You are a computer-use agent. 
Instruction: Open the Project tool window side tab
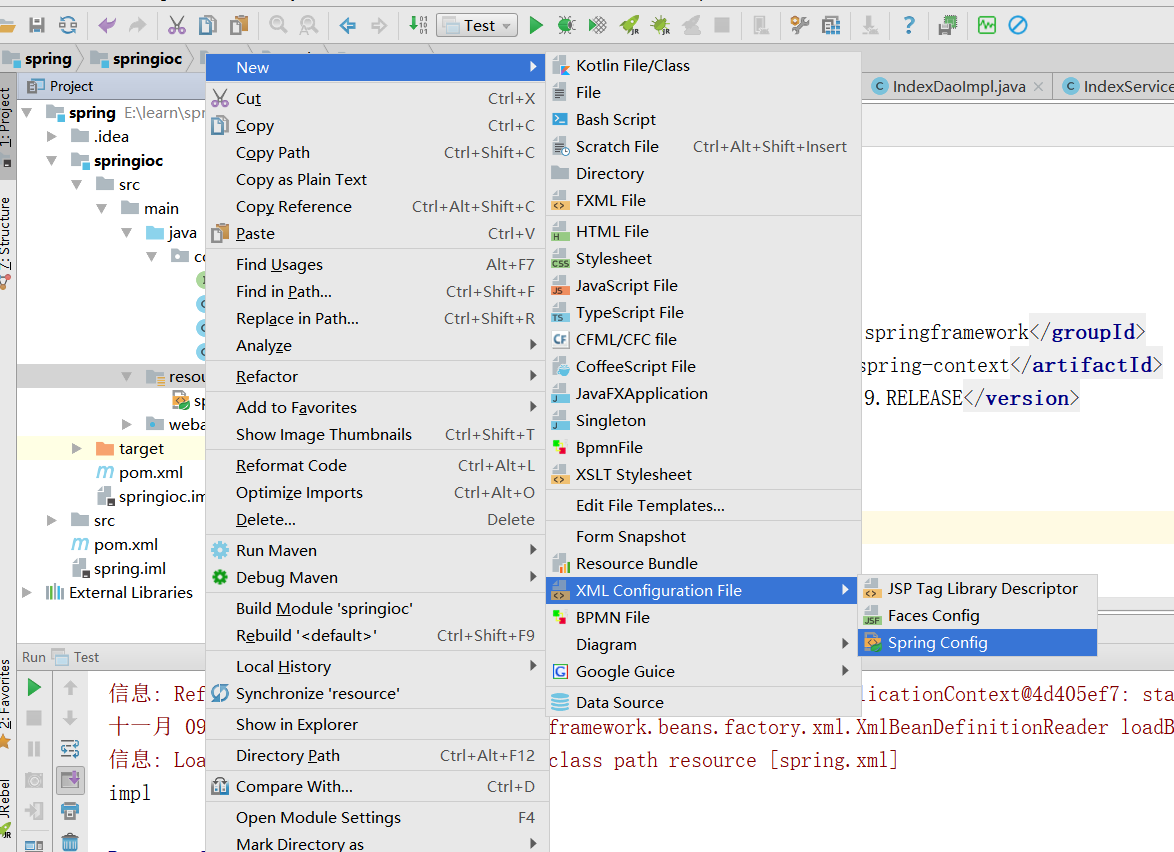pos(7,124)
